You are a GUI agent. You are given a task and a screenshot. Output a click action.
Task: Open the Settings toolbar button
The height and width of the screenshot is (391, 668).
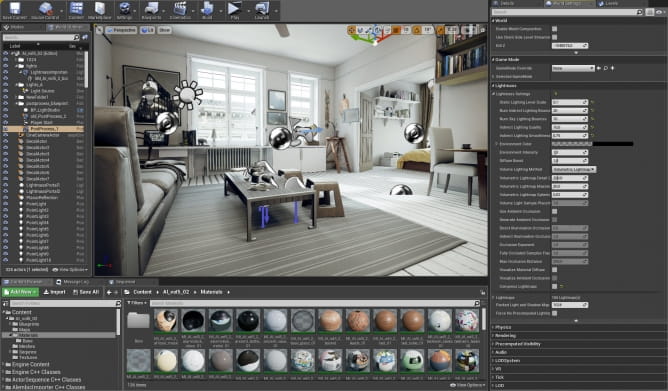124,10
